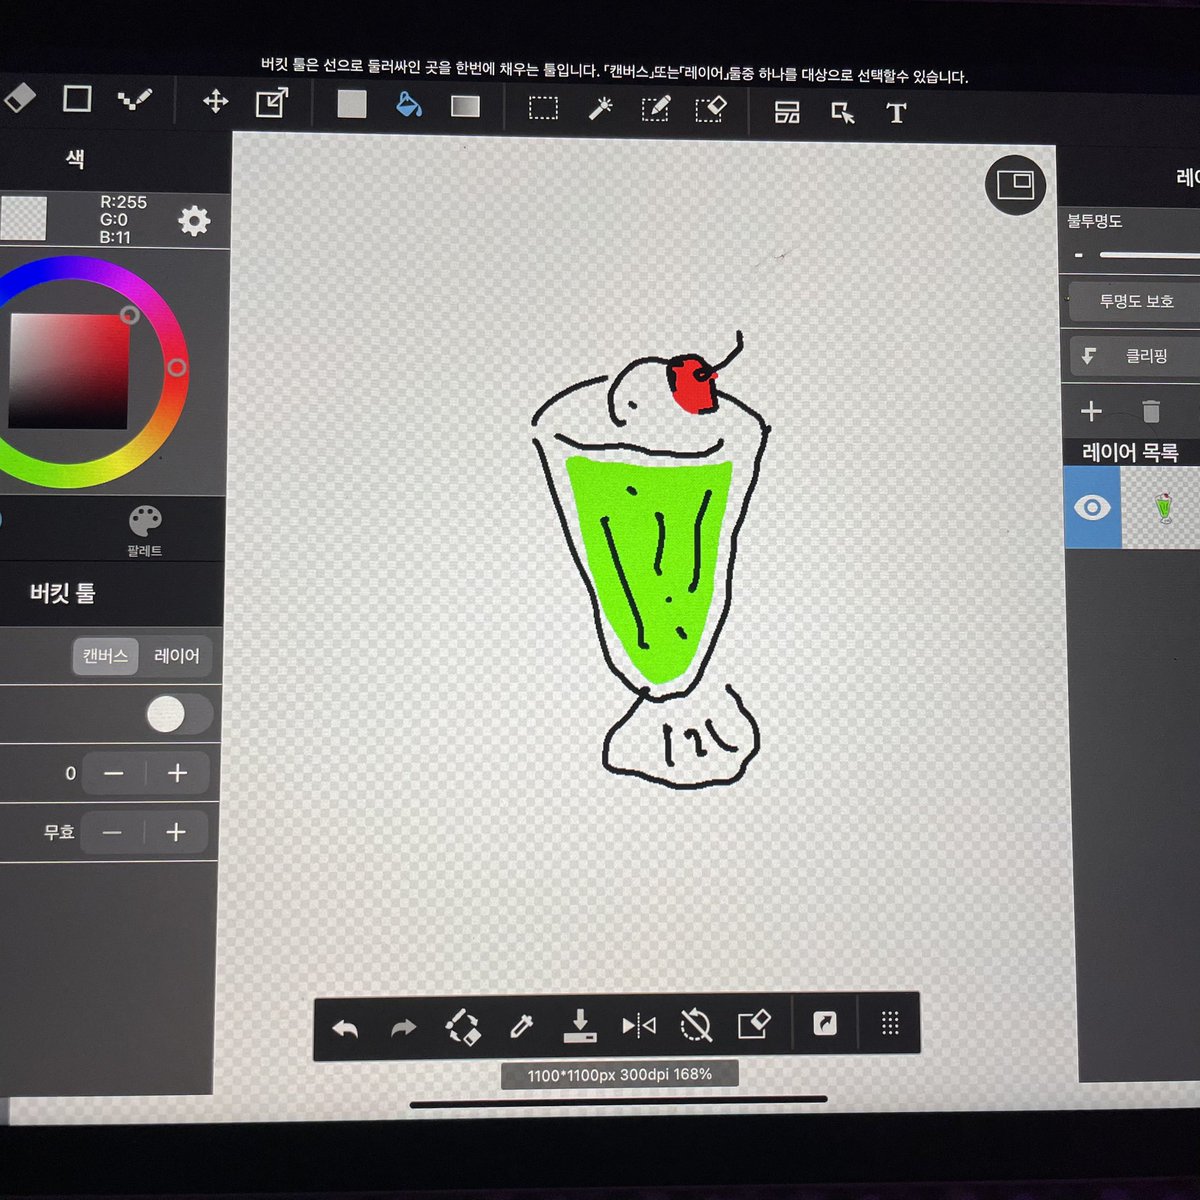Pick the Eyedropper in bottom bar
The image size is (1200, 1200).
point(521,1026)
